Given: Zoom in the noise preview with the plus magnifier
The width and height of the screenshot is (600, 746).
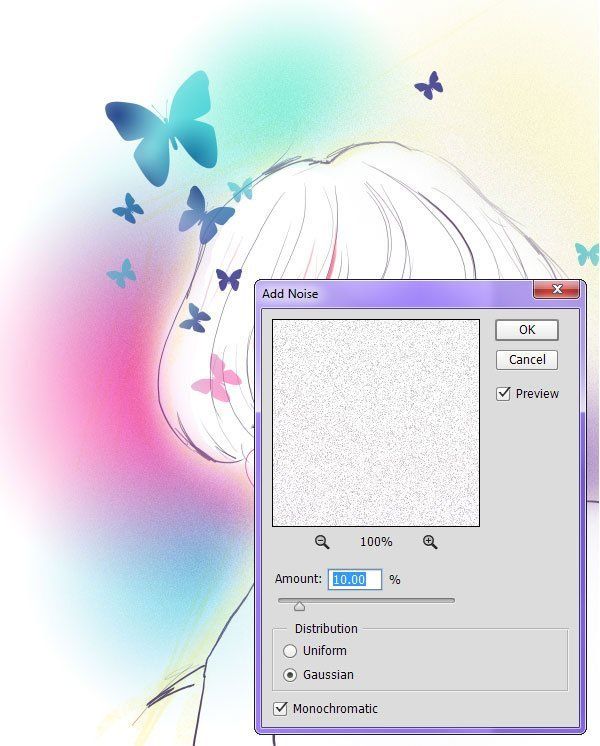Looking at the screenshot, I should point(430,541).
